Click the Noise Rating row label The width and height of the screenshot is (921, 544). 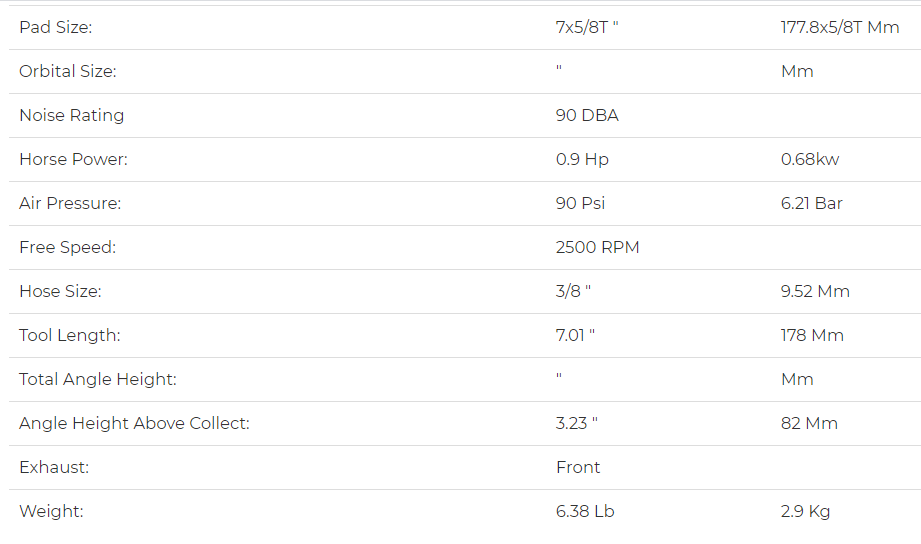coord(72,116)
